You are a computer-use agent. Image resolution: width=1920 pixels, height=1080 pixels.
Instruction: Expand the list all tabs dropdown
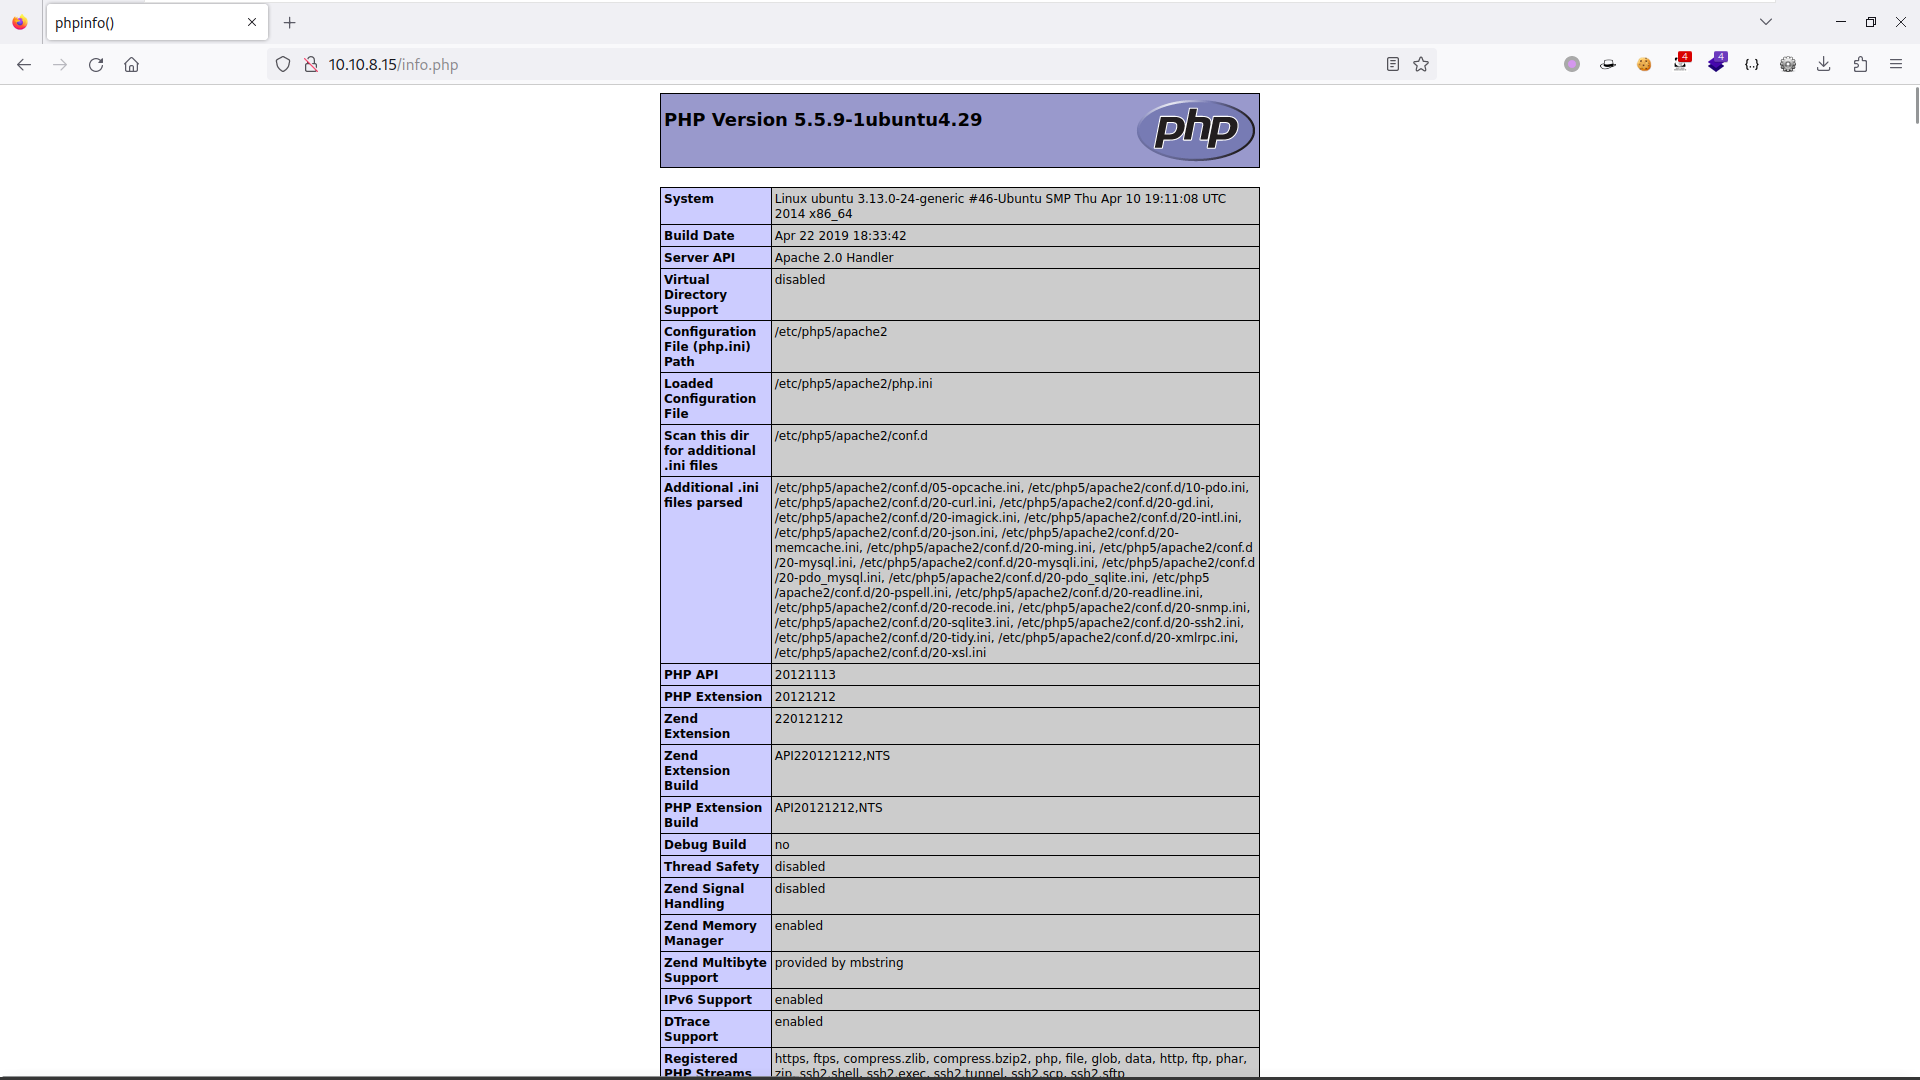(x=1766, y=22)
